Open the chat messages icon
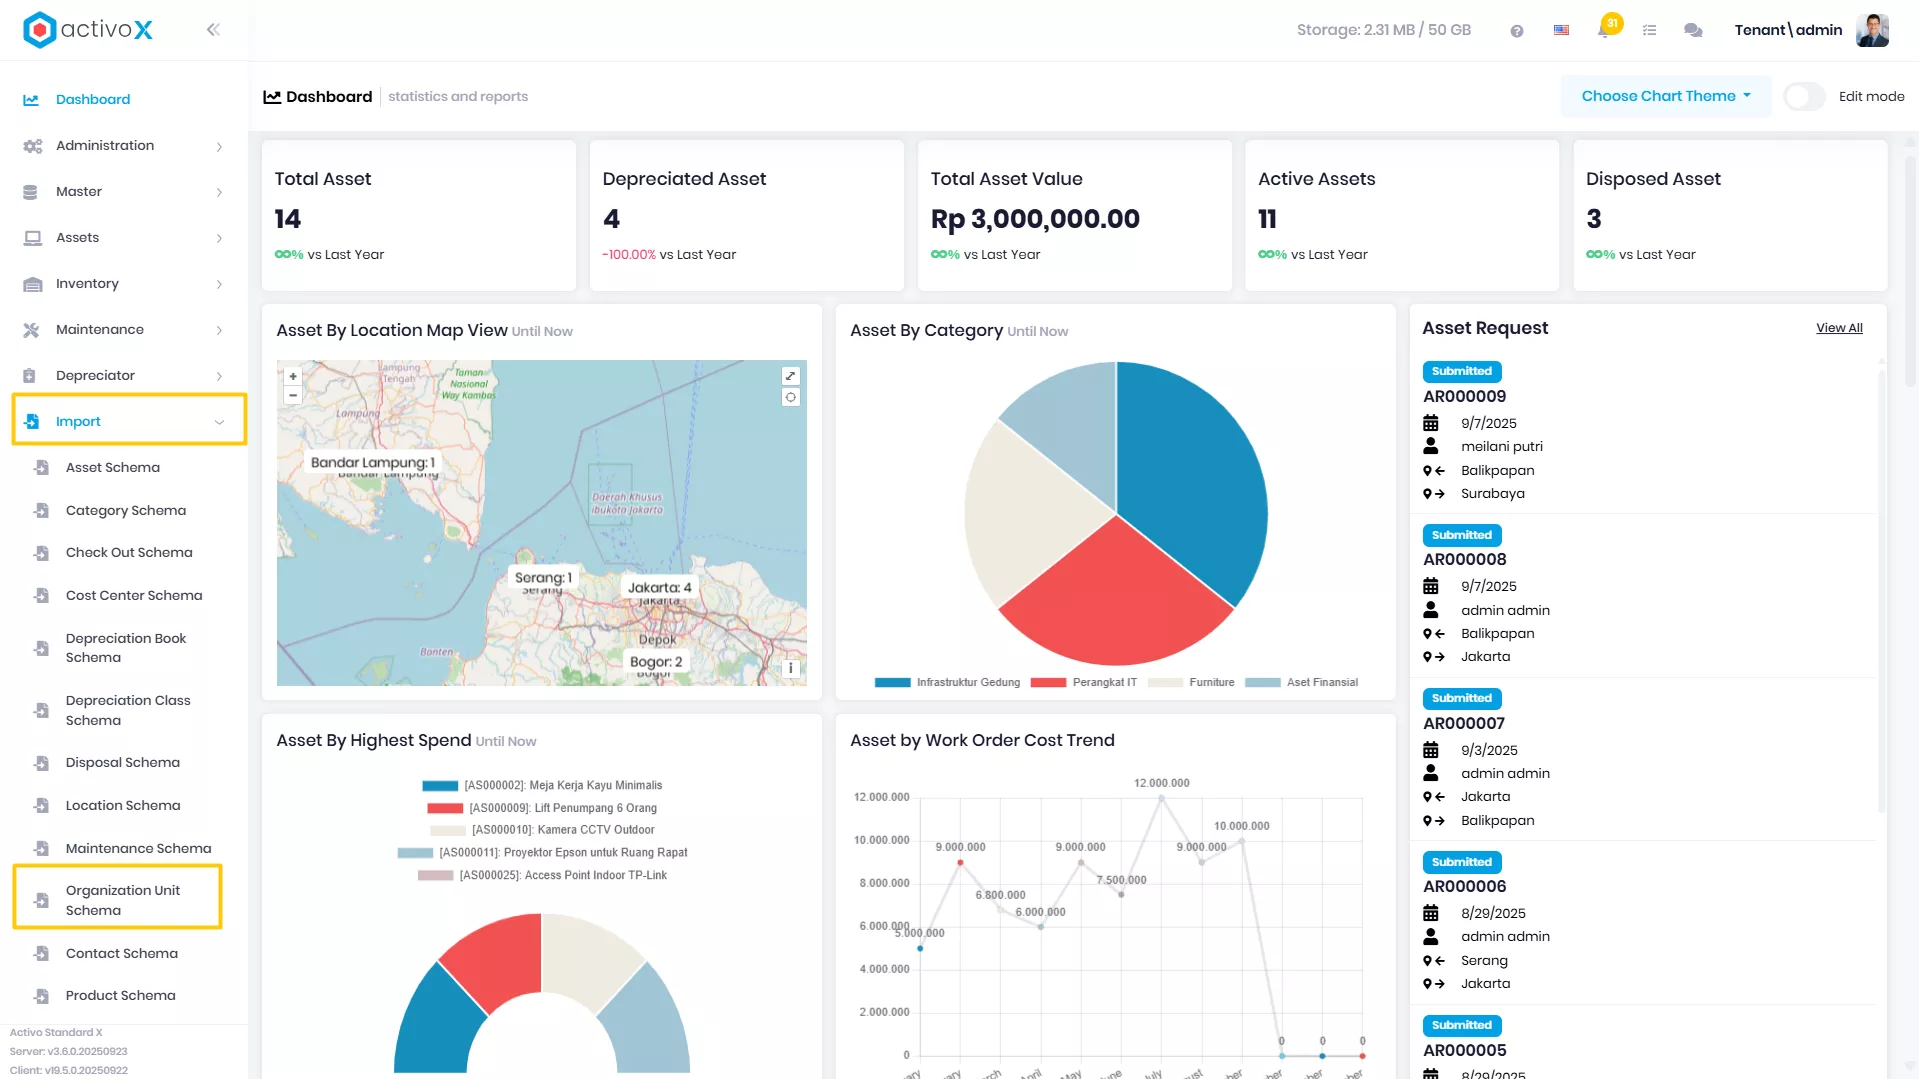 click(1693, 31)
